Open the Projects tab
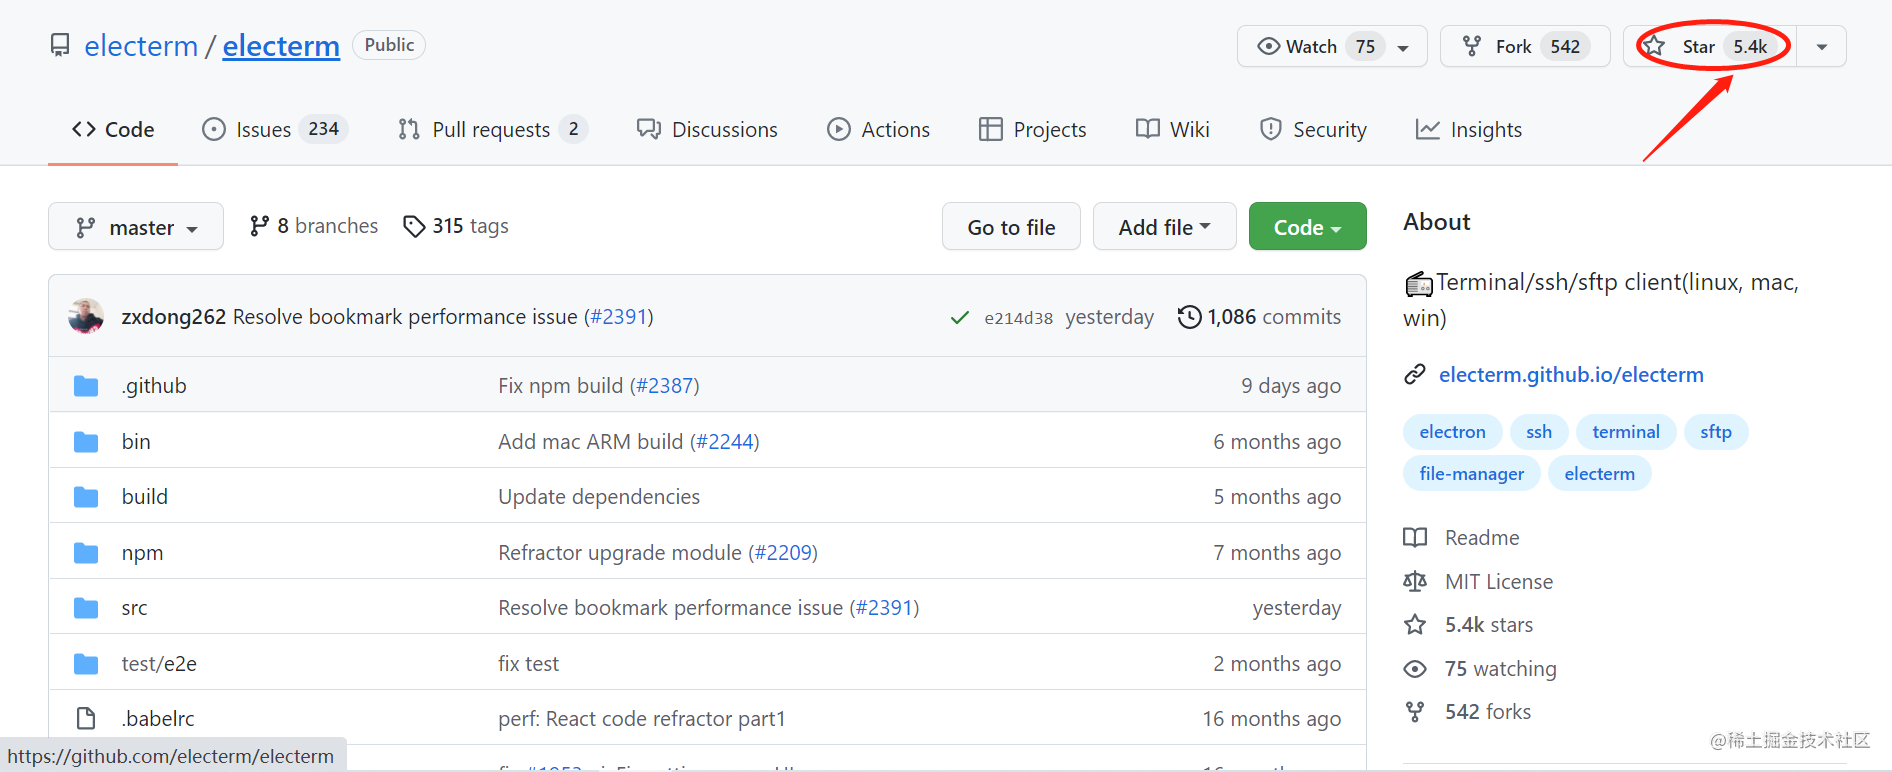1892x772 pixels. point(1032,130)
